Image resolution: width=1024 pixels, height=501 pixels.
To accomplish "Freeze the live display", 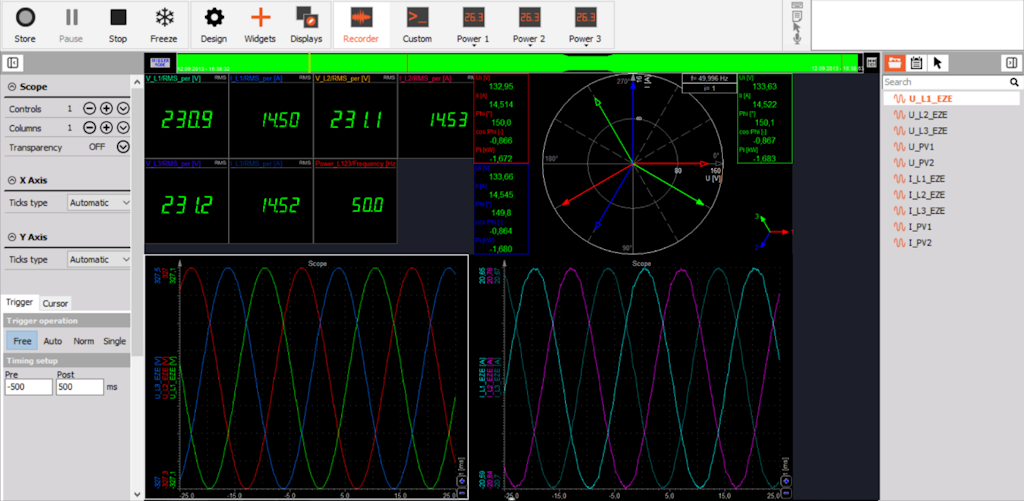I will [x=164, y=25].
